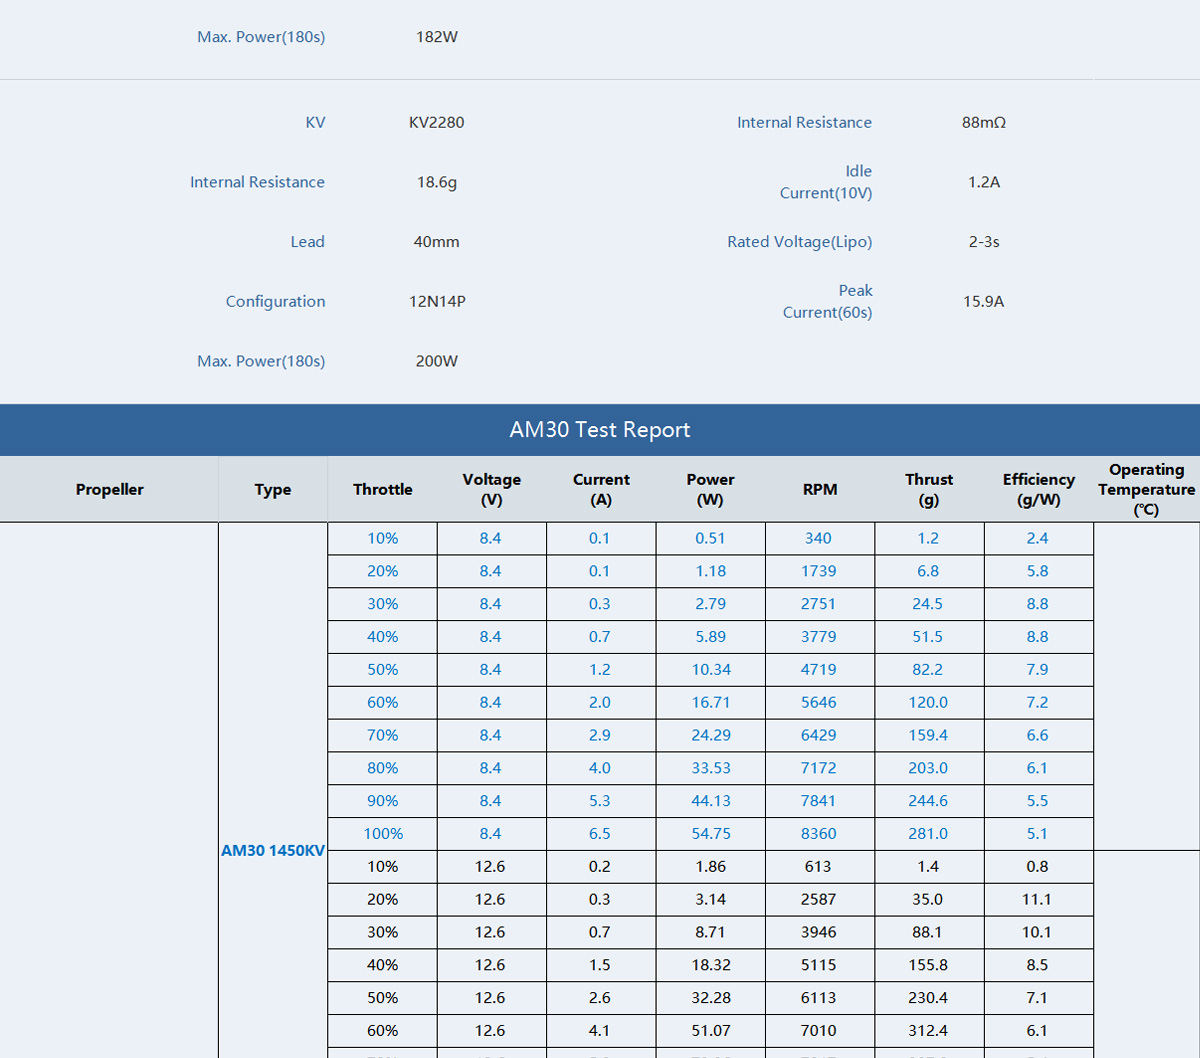Select the 18.6g value
The height and width of the screenshot is (1058, 1200).
tap(437, 182)
